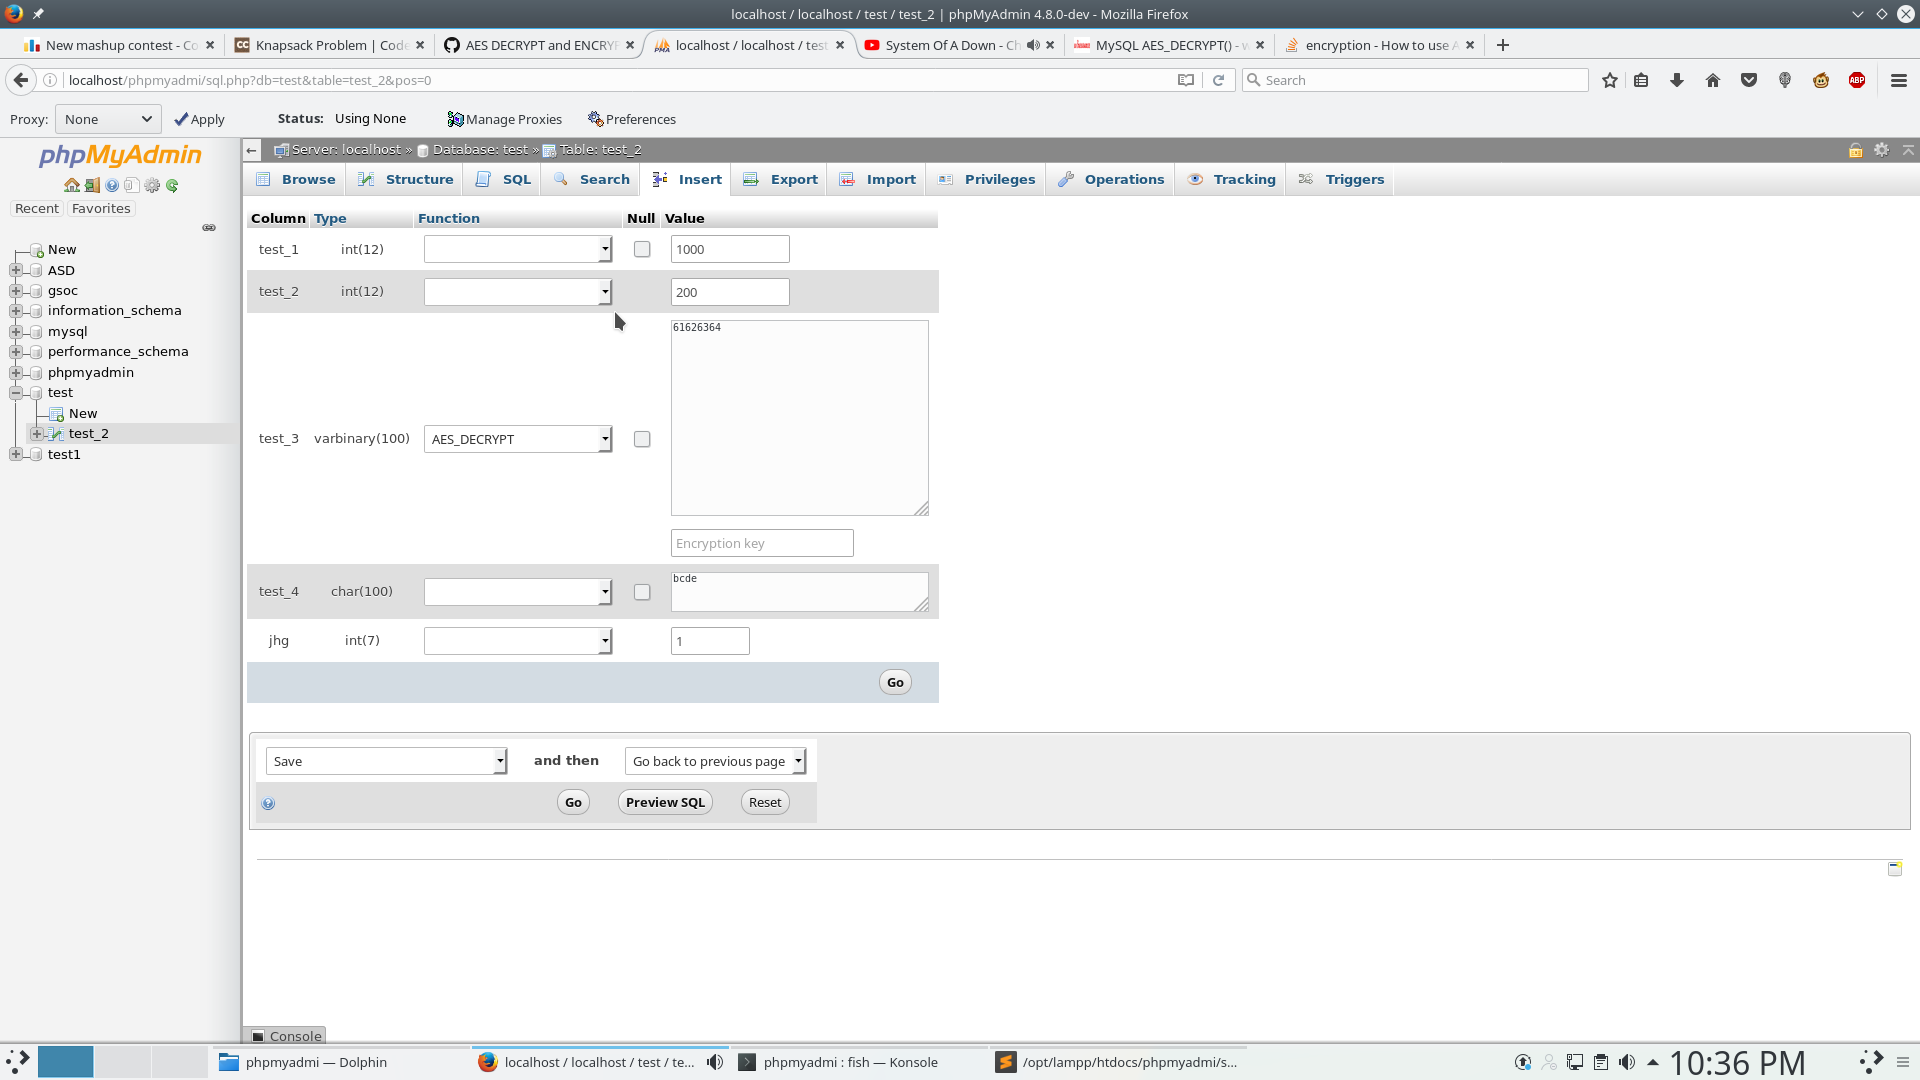Image resolution: width=1920 pixels, height=1080 pixels.
Task: Toggle Null checkbox on test_4 row
Action: click(641, 592)
